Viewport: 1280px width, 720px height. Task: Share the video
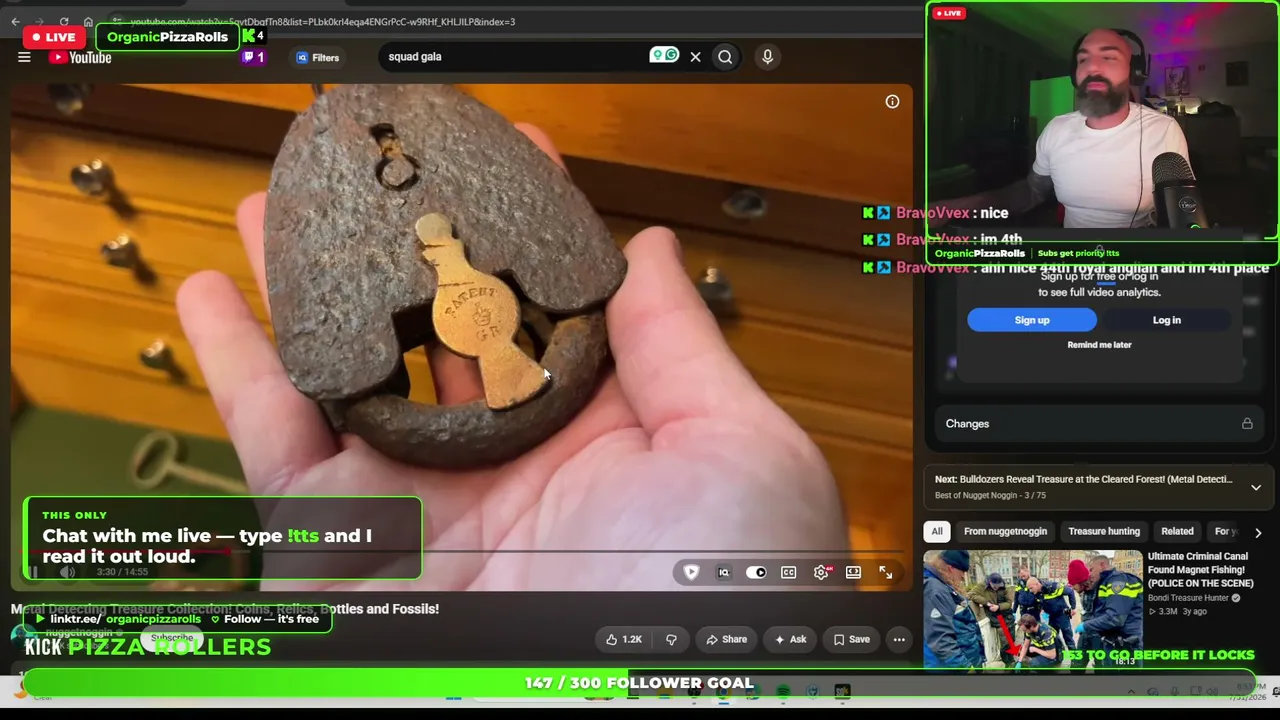point(726,639)
